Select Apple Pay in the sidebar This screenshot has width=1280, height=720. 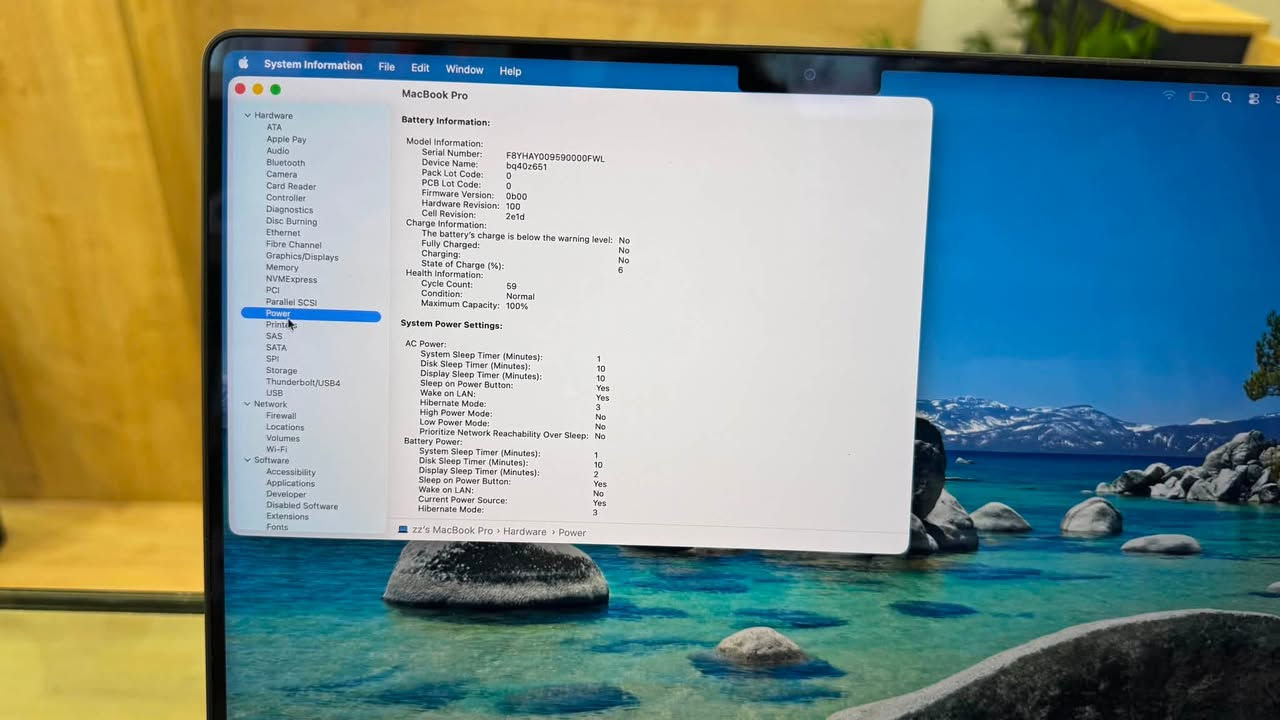point(286,139)
